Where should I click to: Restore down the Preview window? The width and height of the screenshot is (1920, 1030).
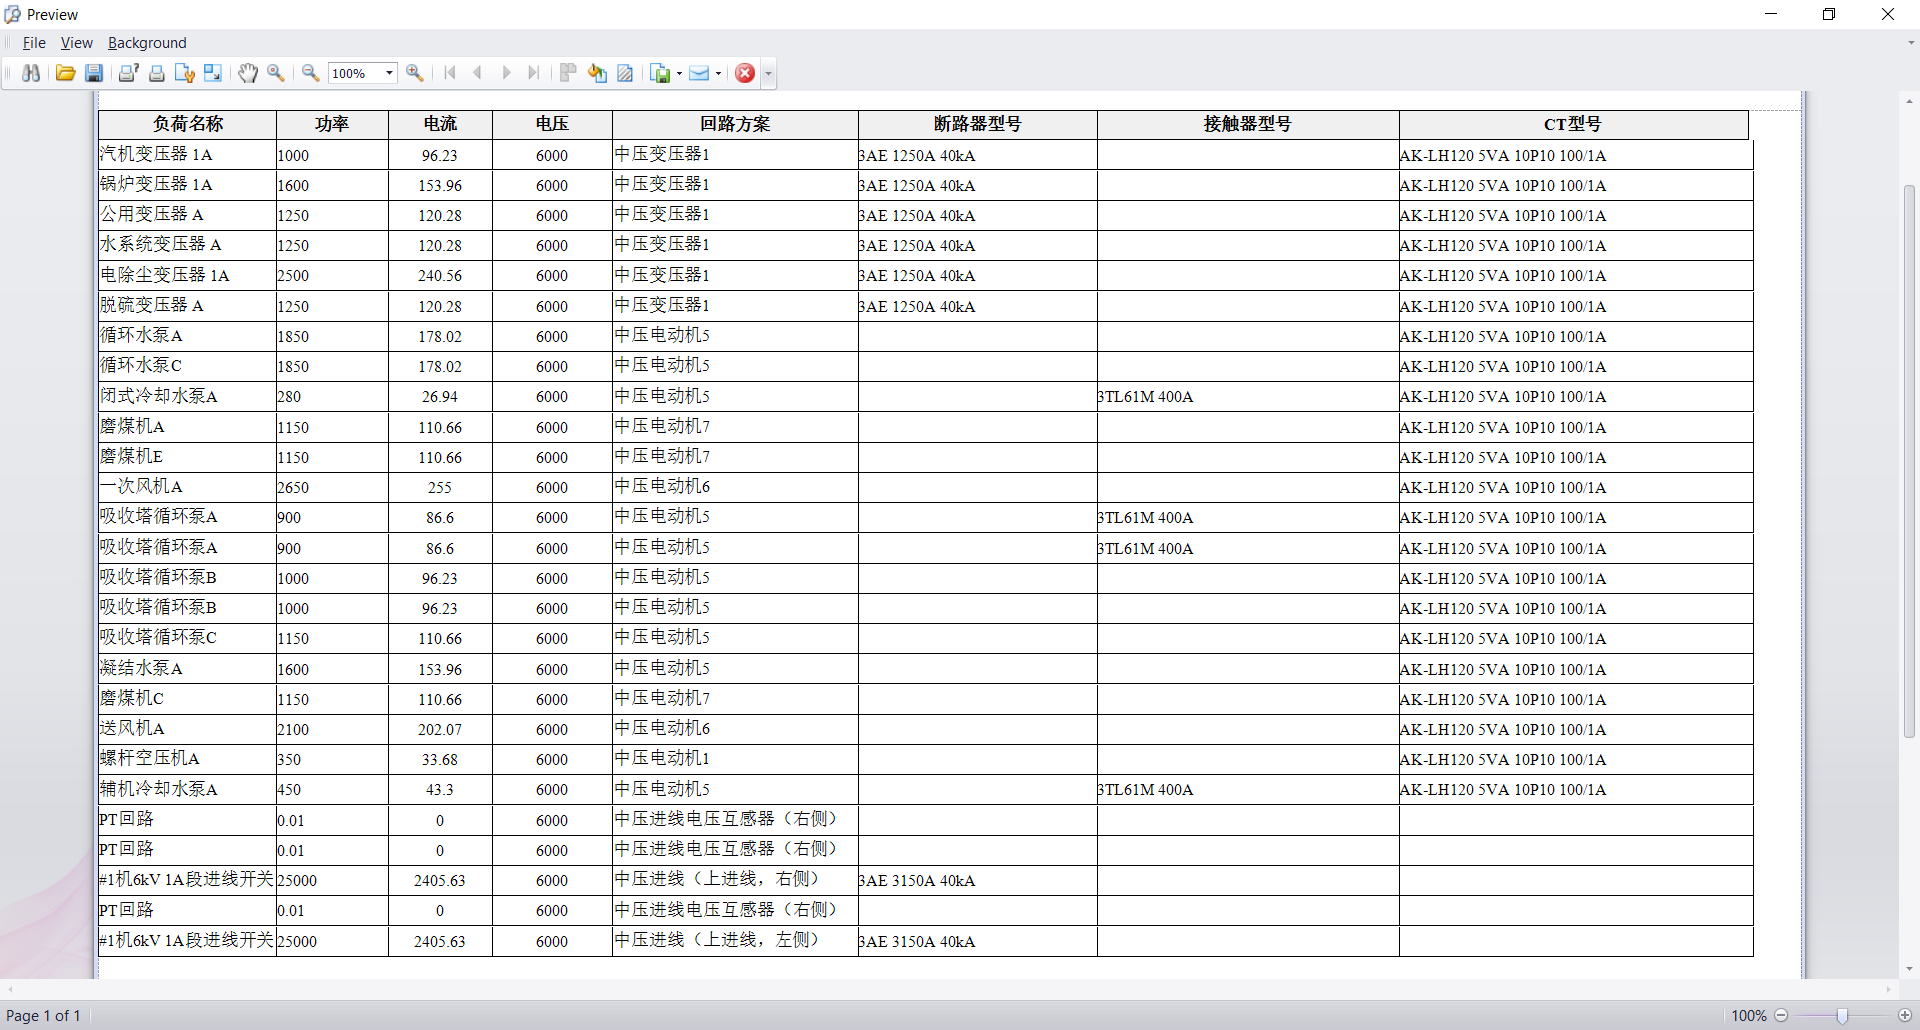pos(1829,14)
